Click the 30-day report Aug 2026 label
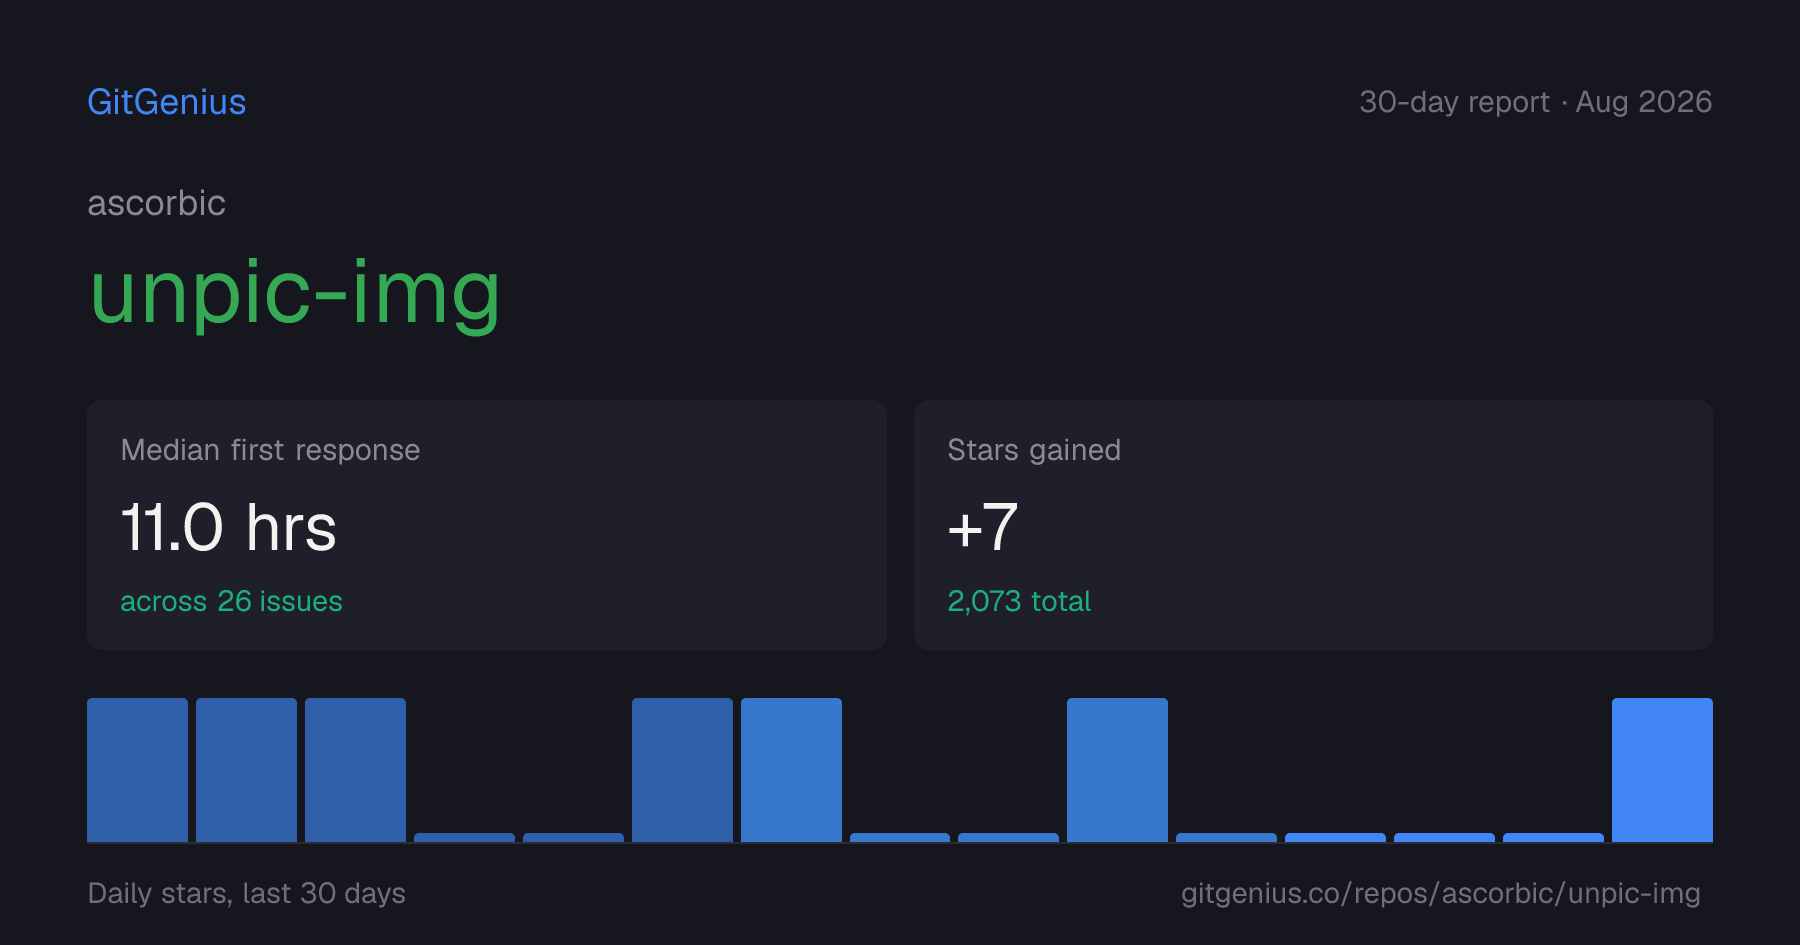The height and width of the screenshot is (945, 1800). (1535, 102)
